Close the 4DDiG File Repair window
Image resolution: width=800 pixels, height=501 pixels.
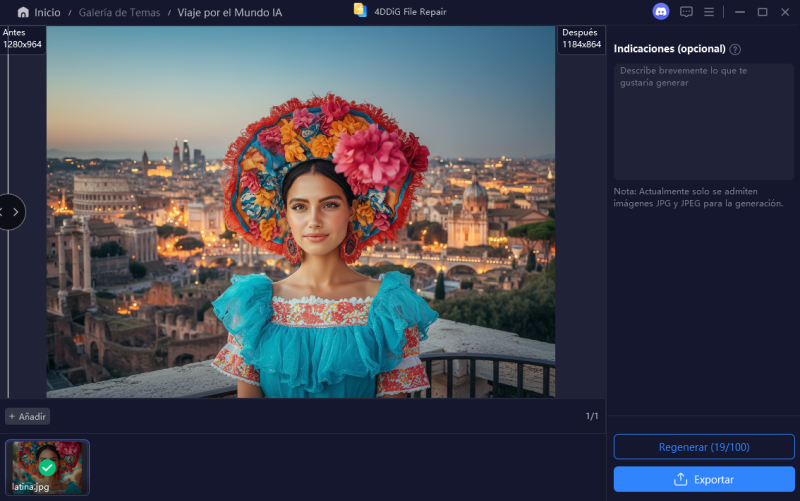coord(785,12)
